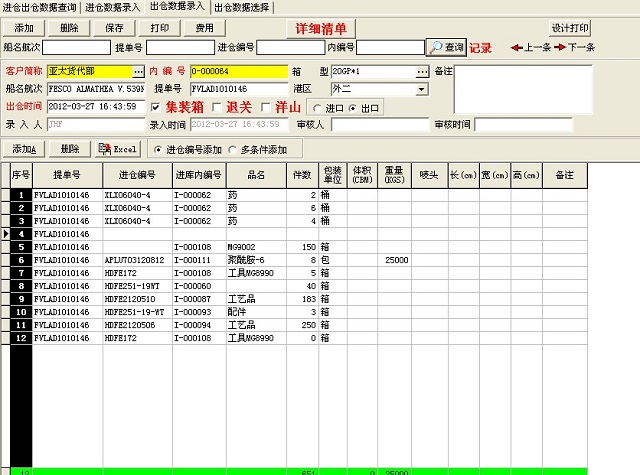Select the 进口 radio button
Screen dimensions: 640x475
(x=316, y=108)
